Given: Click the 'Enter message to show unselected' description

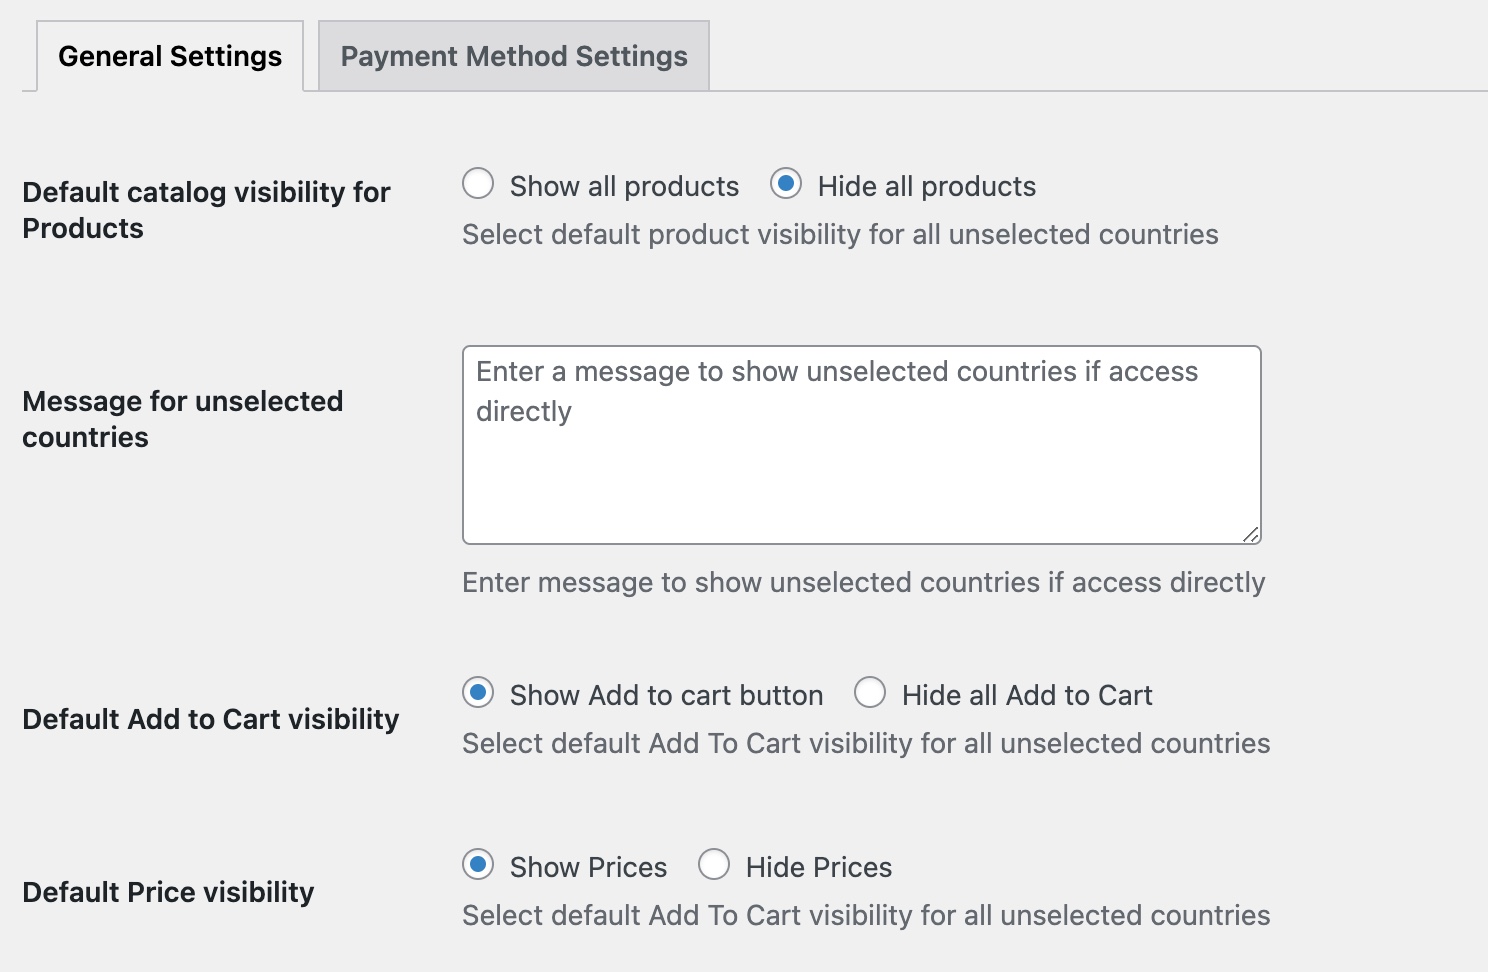Looking at the screenshot, I should click(x=863, y=582).
